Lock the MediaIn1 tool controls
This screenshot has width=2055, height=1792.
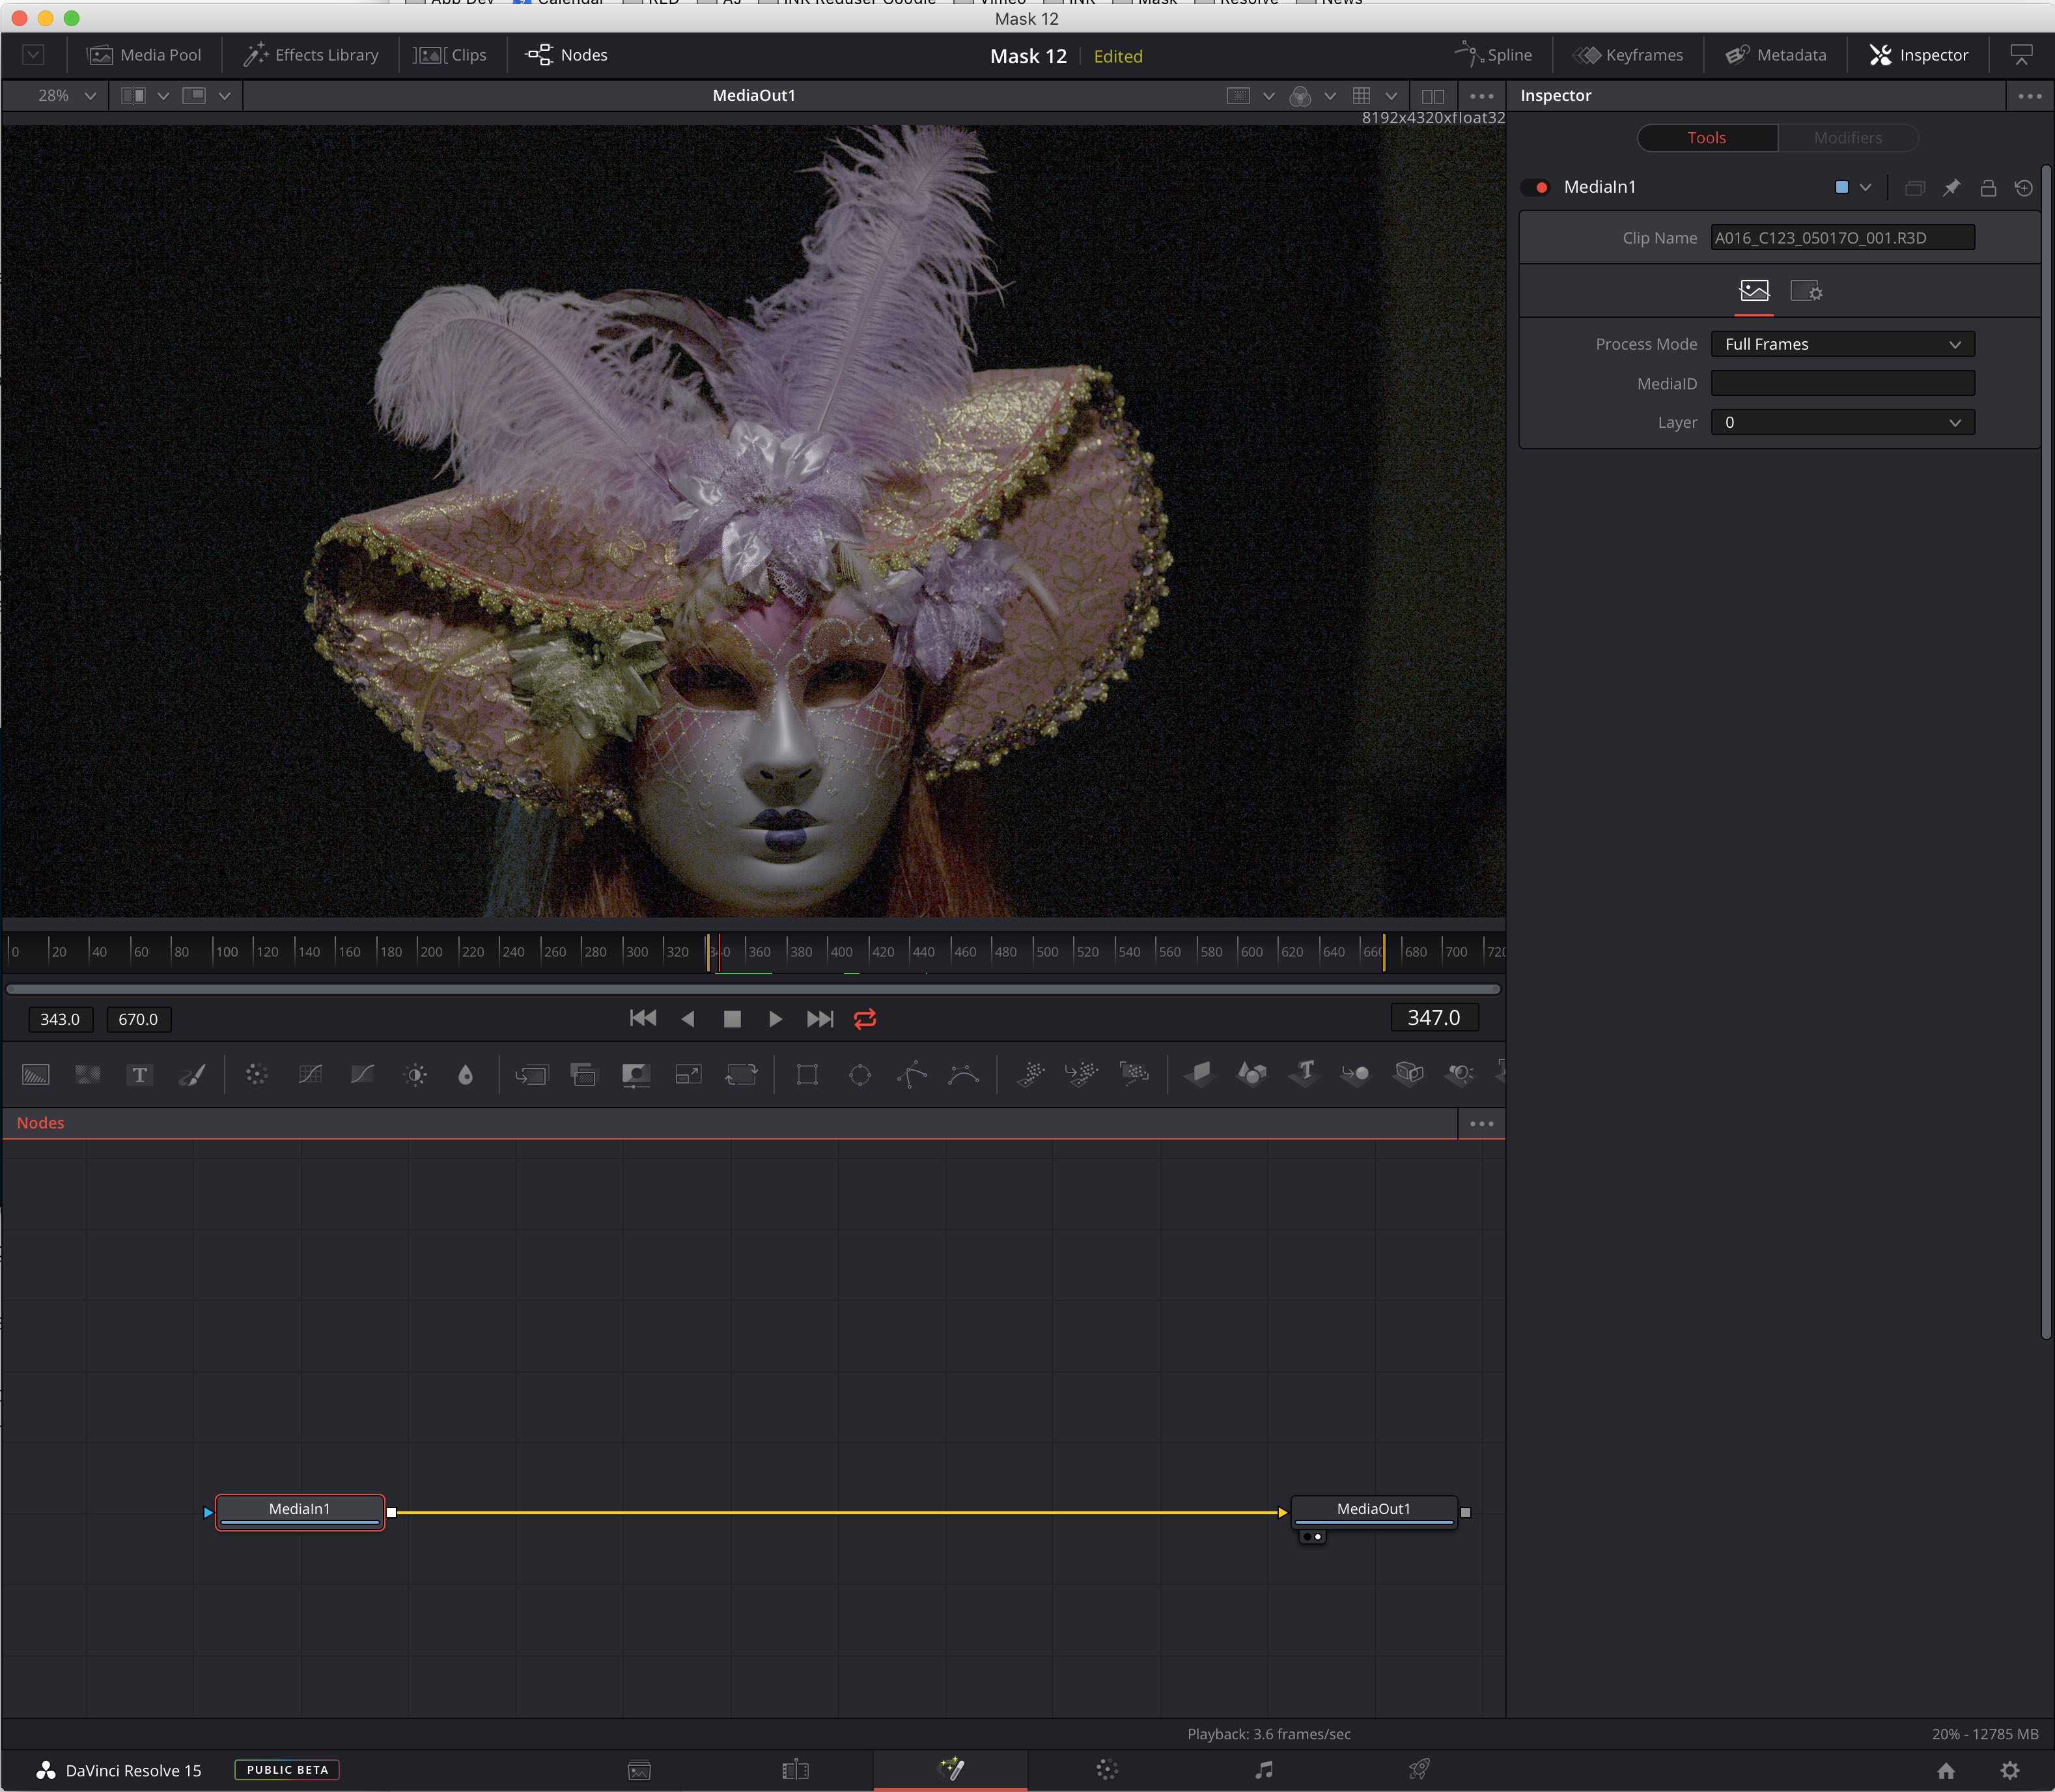pos(1988,188)
